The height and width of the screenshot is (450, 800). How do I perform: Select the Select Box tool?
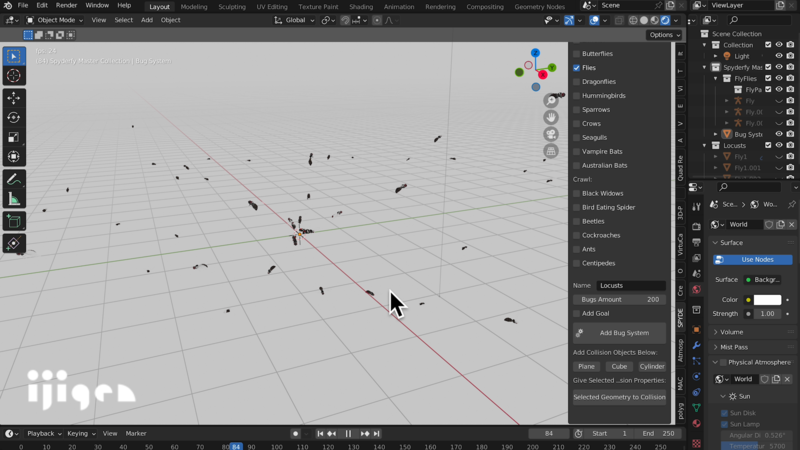(14, 56)
